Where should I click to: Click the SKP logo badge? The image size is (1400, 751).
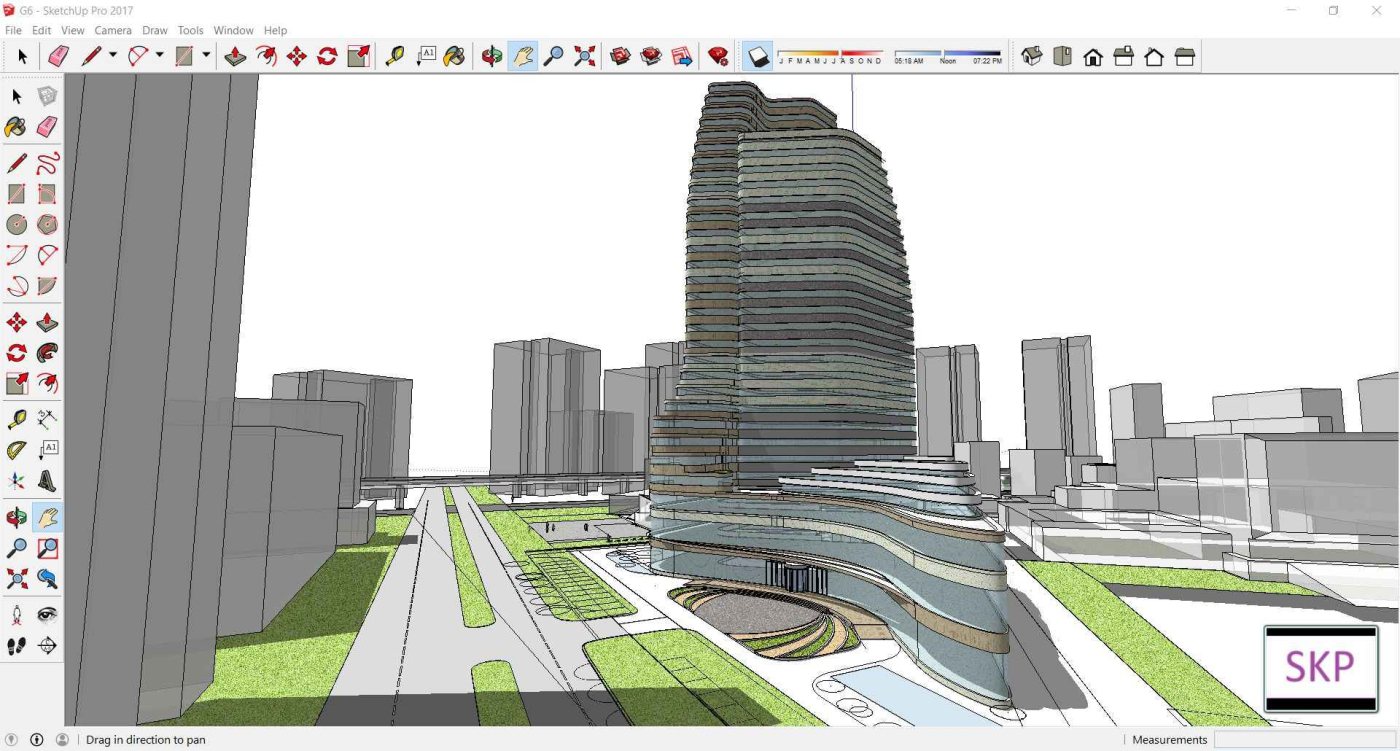tap(1320, 668)
